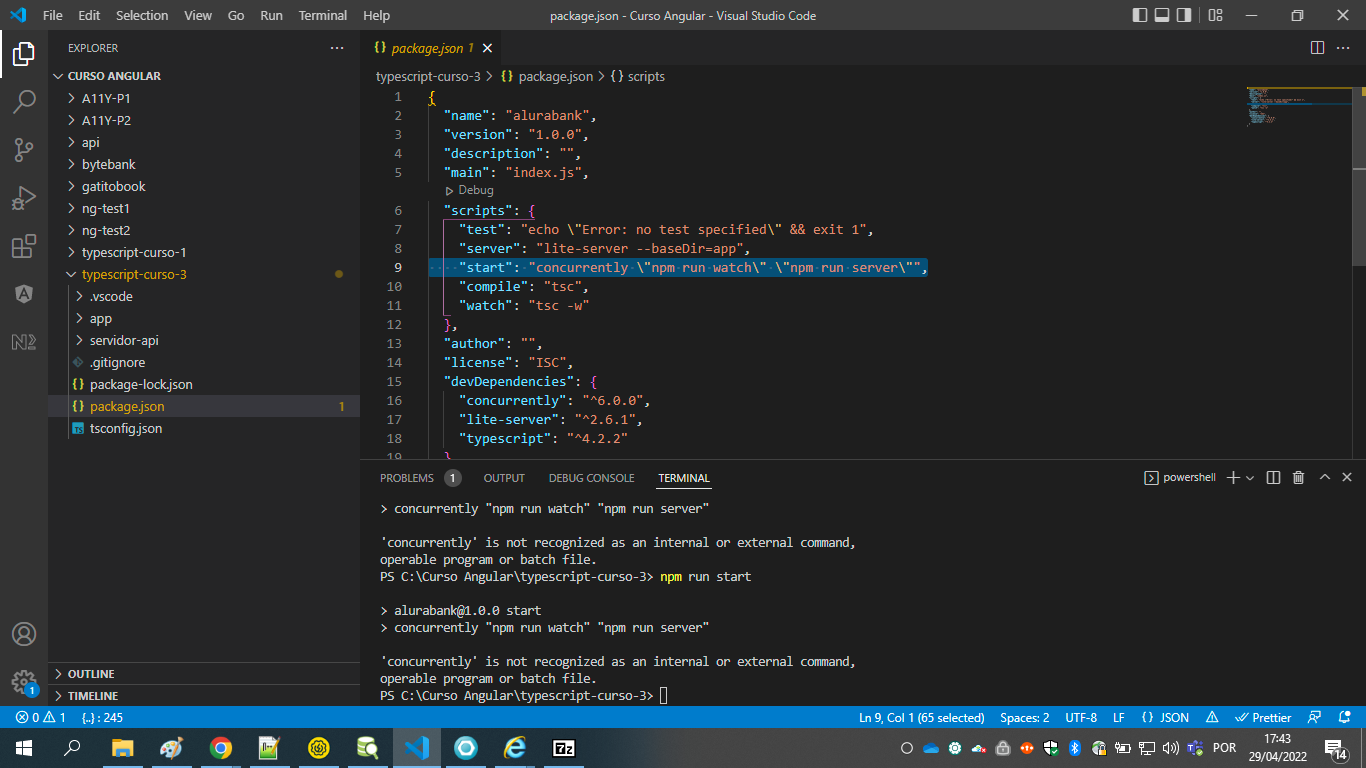The width and height of the screenshot is (1366, 768).
Task: Collapse the CURSO ANGULAR workspace header
Action: pos(204,76)
